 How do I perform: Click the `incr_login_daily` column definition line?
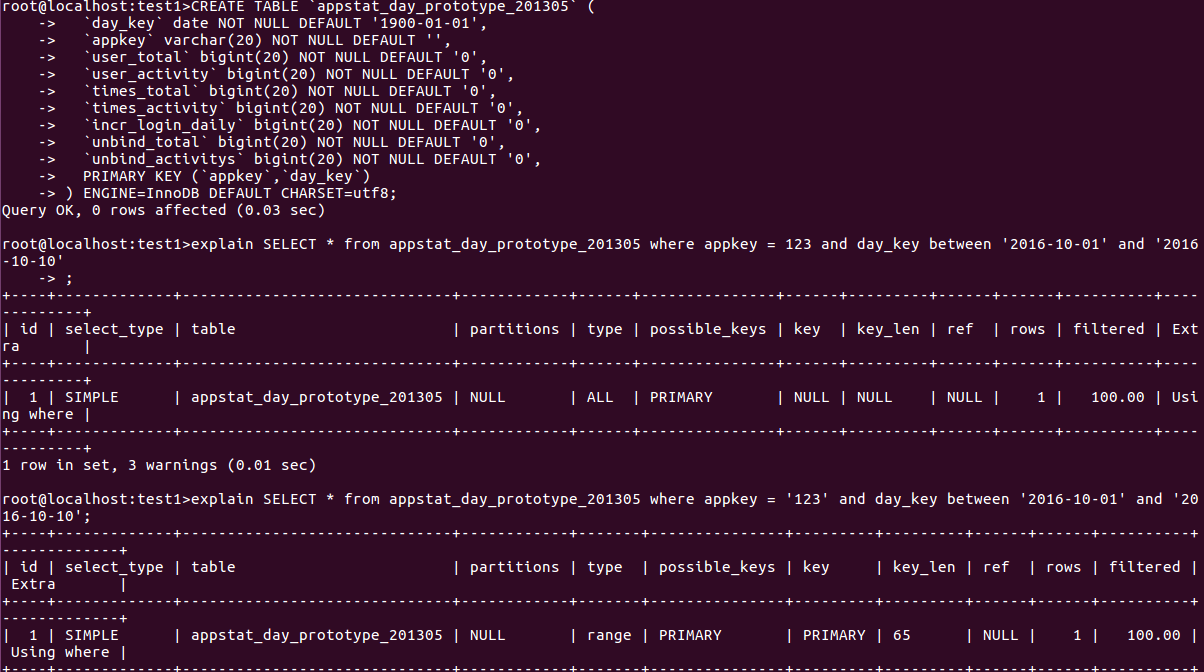[312, 125]
